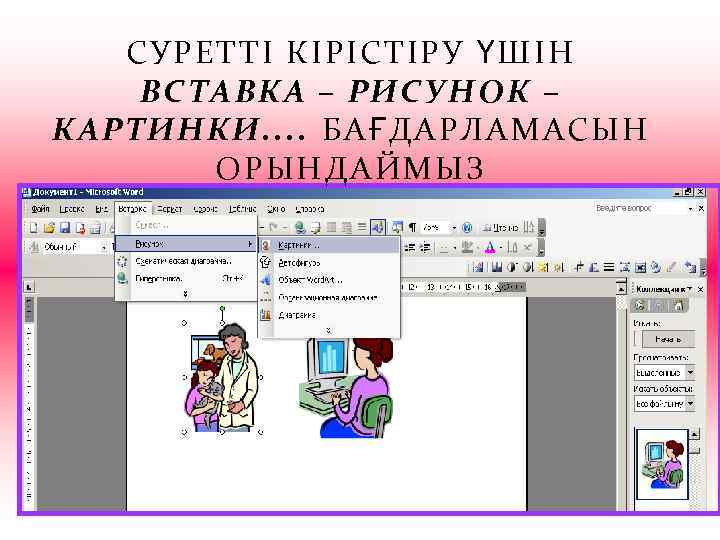Expand the Вставка menu's hidden items chevron
This screenshot has height=540, width=720.
(x=186, y=294)
